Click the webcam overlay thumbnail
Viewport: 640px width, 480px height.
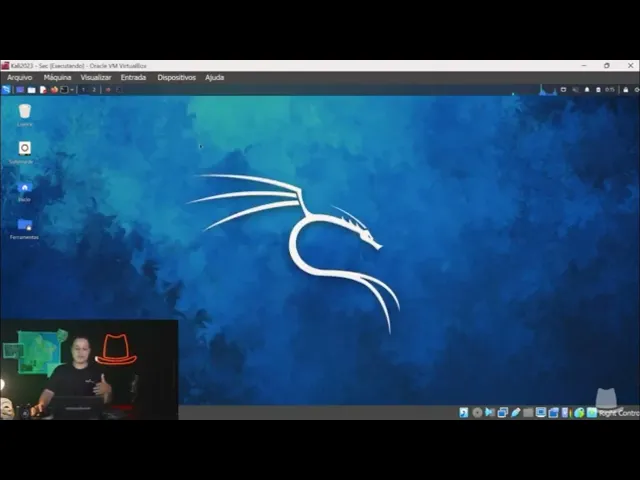pyautogui.click(x=89, y=369)
